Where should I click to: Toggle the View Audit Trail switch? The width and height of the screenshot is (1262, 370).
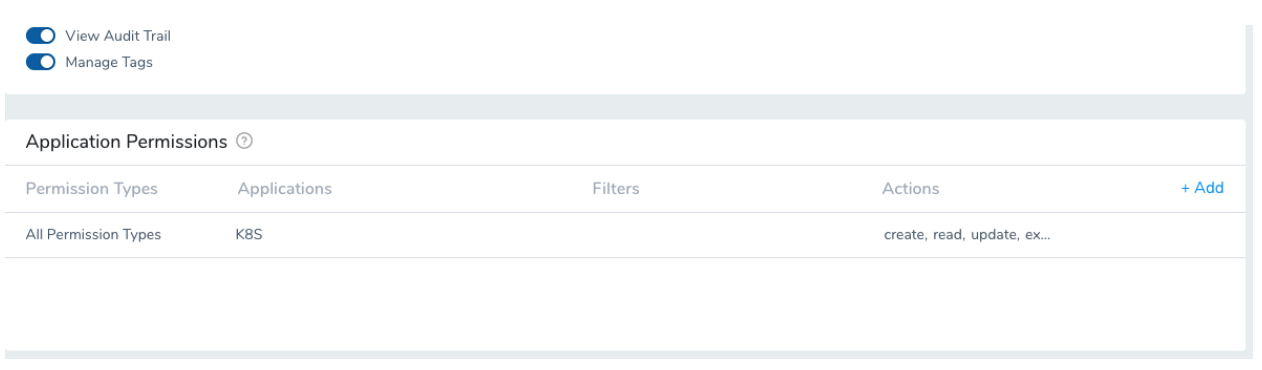pyautogui.click(x=40, y=35)
